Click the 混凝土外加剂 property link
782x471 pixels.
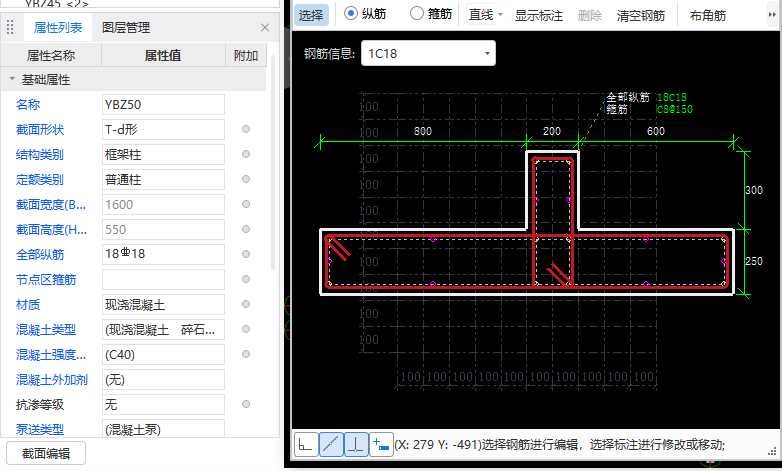(52, 380)
